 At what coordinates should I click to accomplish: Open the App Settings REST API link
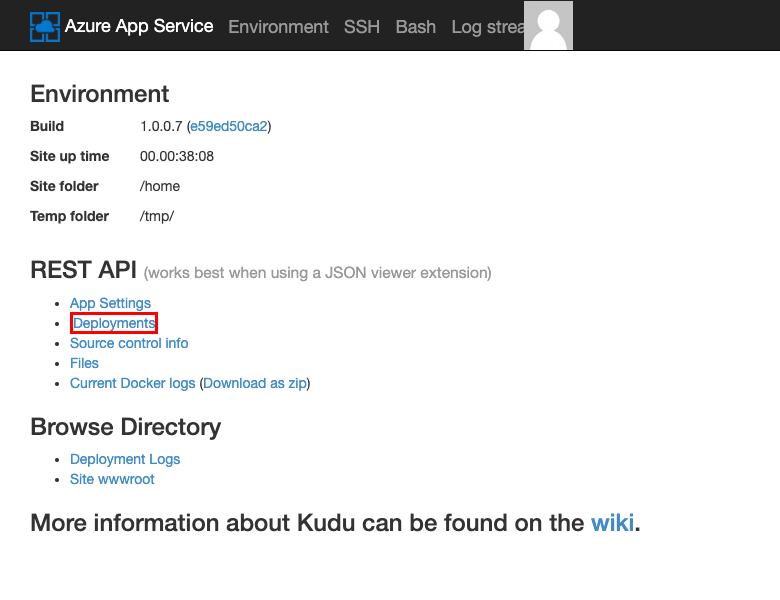pos(110,303)
